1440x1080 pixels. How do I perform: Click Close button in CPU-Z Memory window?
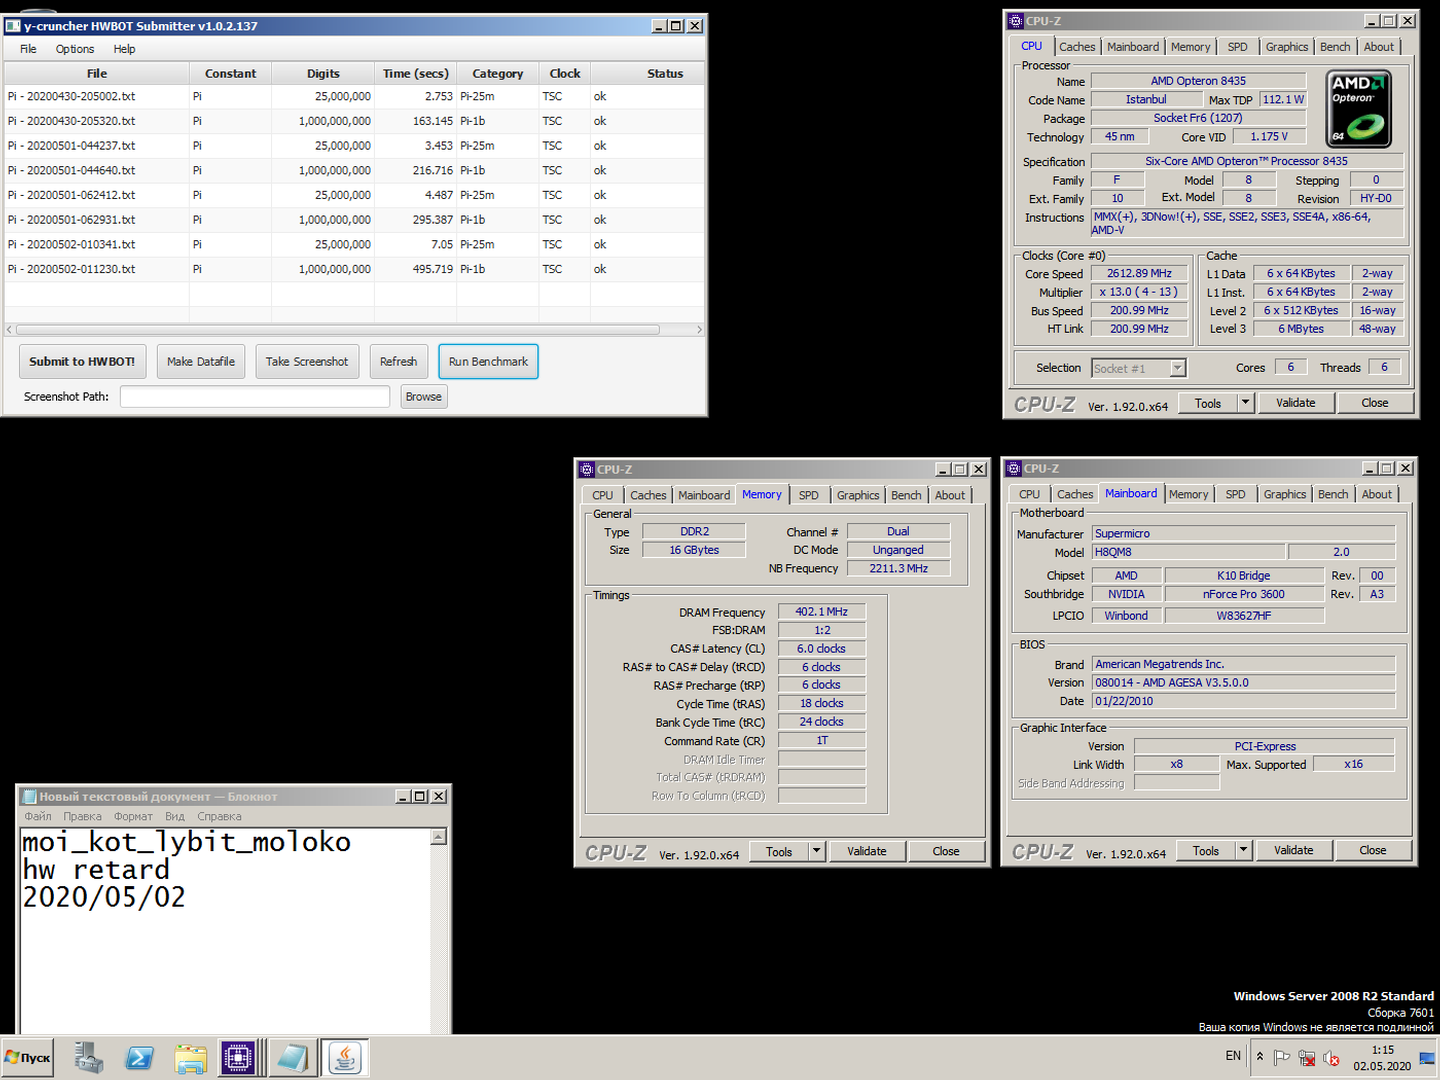946,851
